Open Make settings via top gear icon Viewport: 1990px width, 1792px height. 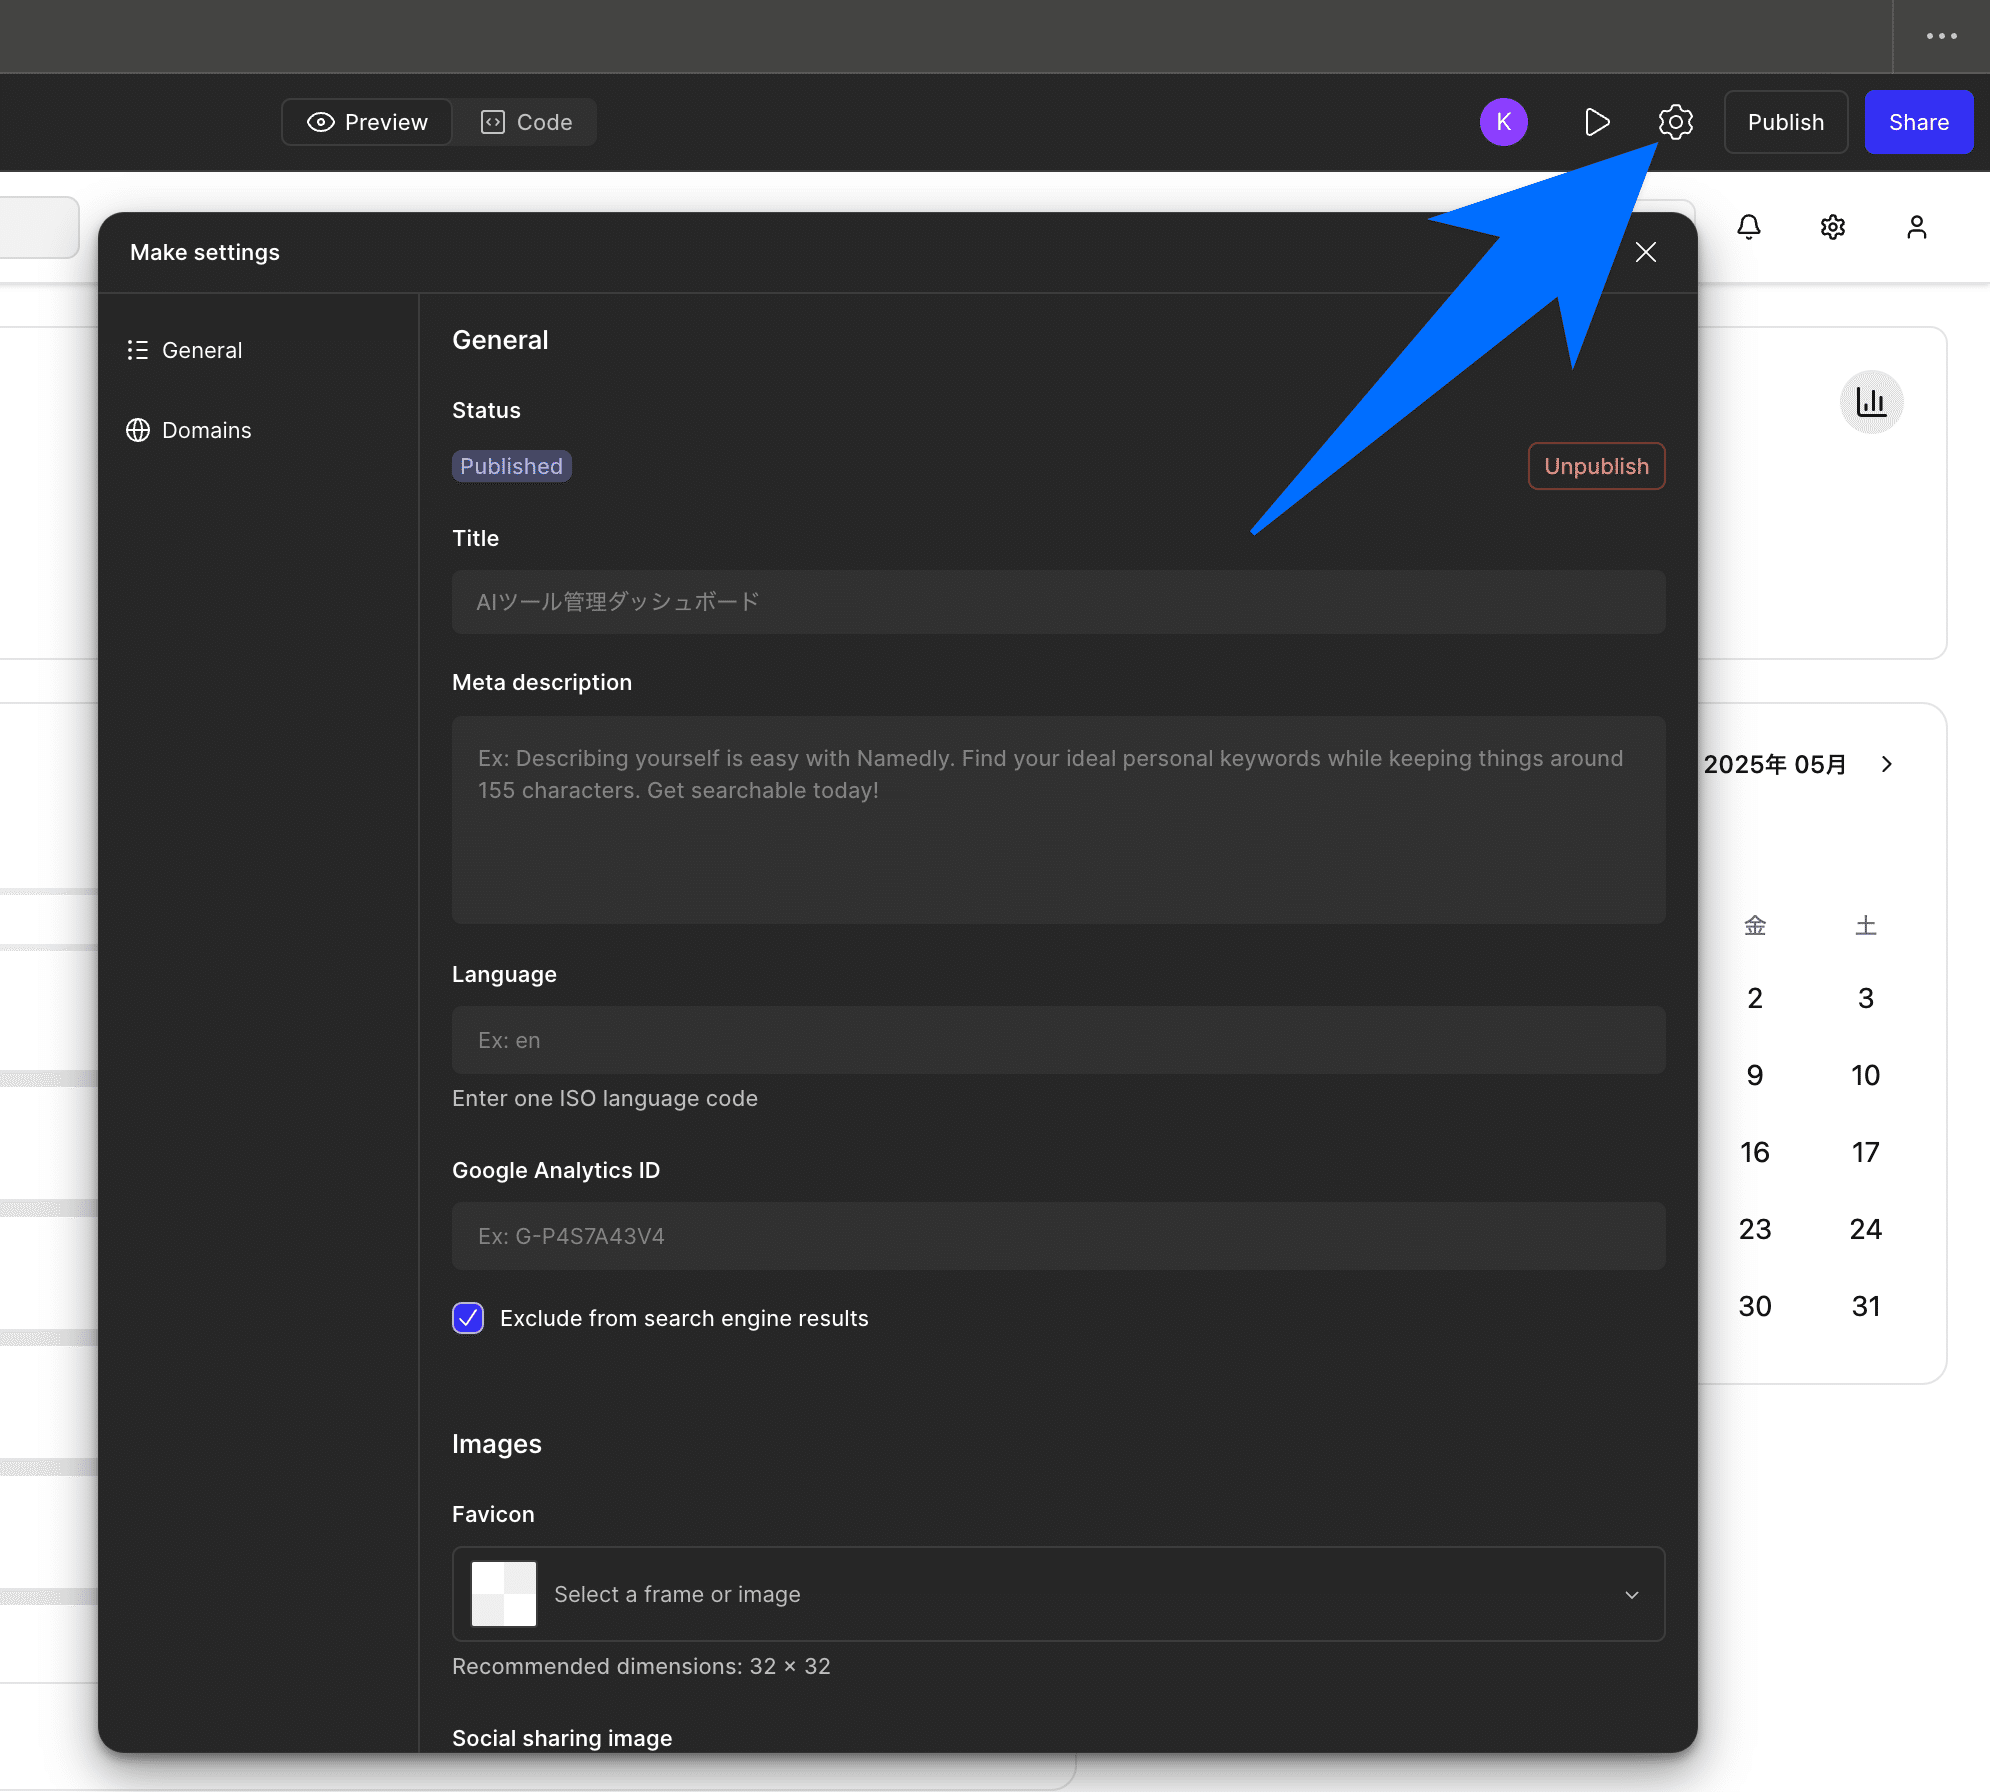click(x=1676, y=122)
